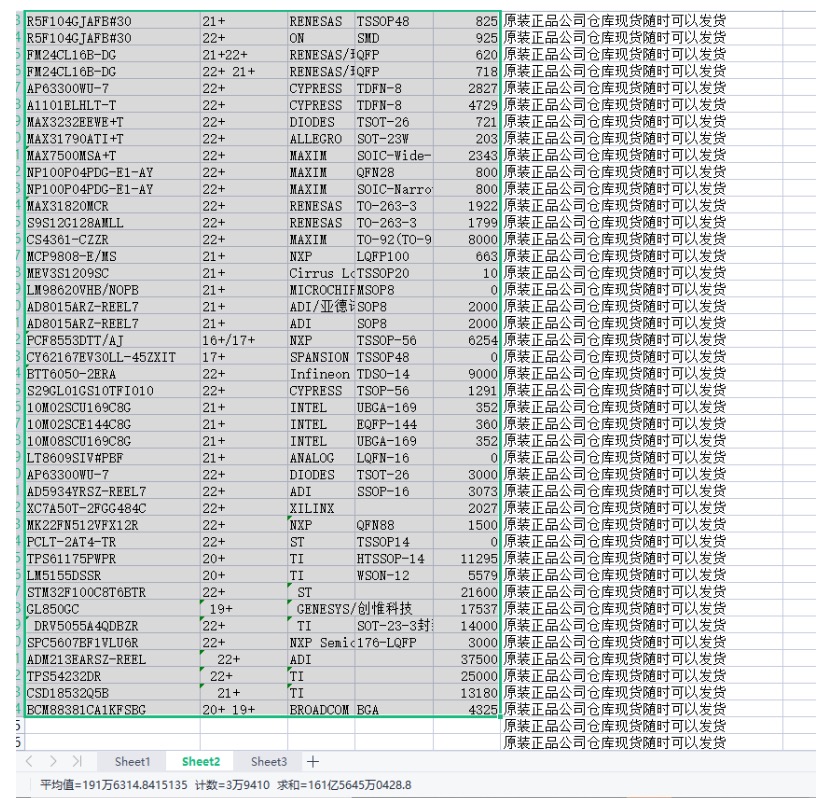
Task: Select cell PCF8553DTT/AJ
Action: point(112,340)
